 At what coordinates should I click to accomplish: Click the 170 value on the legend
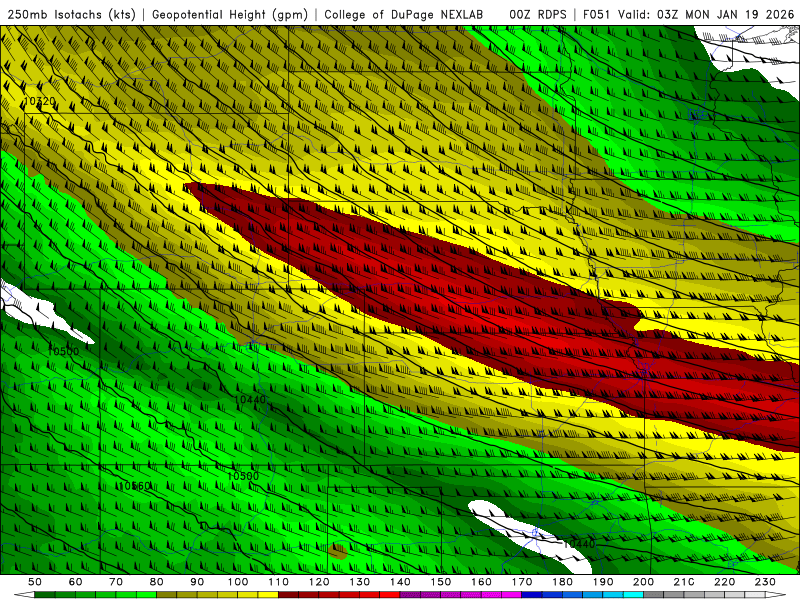point(522,582)
